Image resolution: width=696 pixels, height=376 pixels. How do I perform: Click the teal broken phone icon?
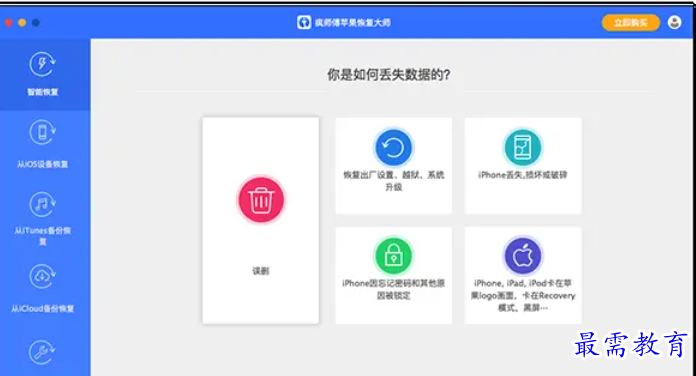pos(523,147)
